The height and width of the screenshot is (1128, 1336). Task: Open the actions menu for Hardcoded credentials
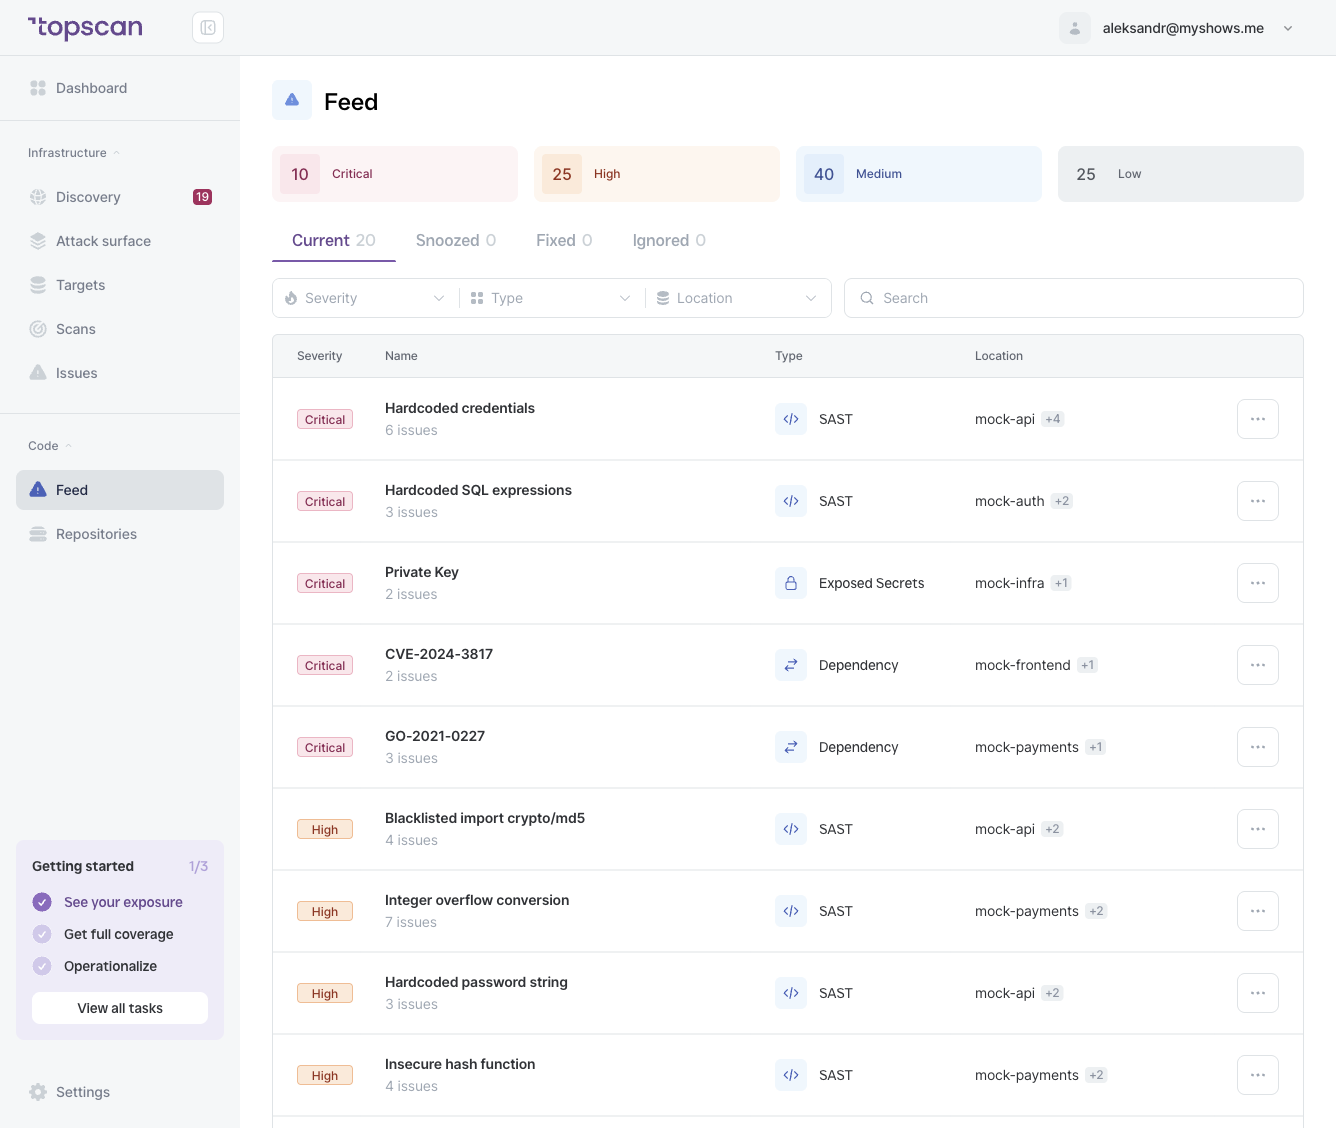[x=1258, y=419]
